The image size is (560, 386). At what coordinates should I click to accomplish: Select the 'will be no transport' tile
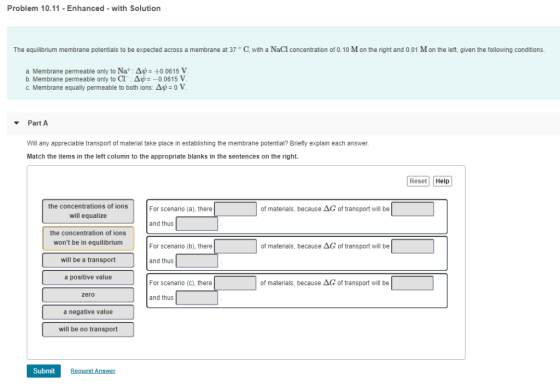coord(88,329)
